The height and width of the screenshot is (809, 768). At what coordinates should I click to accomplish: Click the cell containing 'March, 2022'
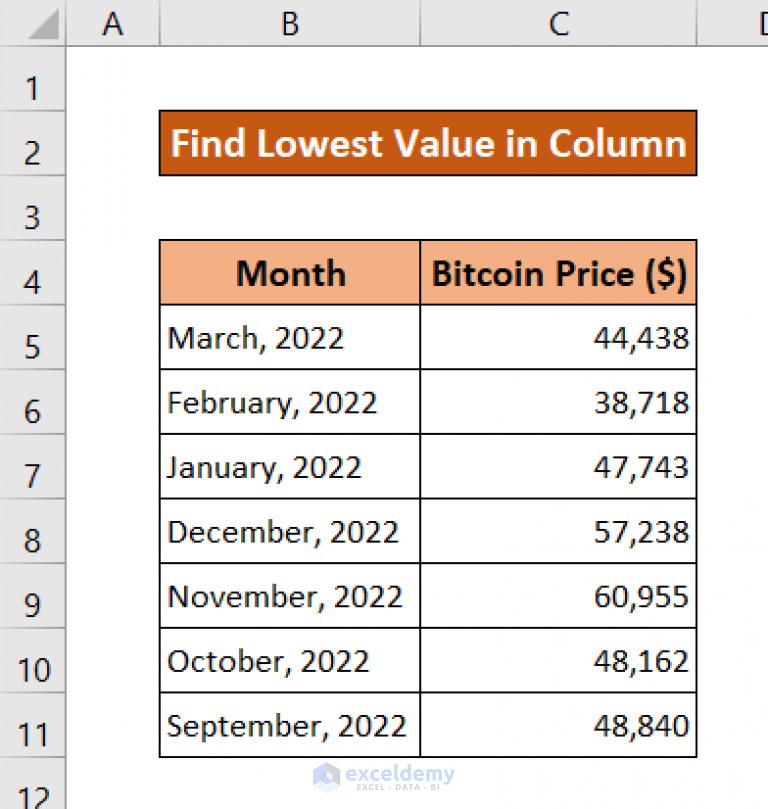point(289,337)
